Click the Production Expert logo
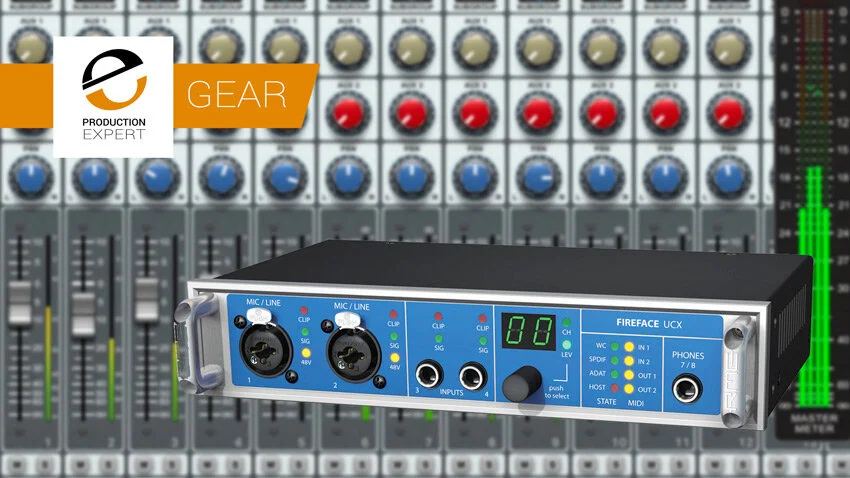This screenshot has height=478, width=850. pos(113,96)
